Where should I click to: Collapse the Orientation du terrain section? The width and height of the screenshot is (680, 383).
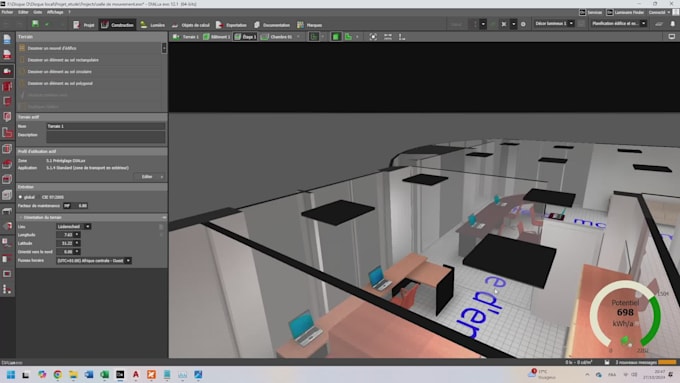click(x=20, y=217)
